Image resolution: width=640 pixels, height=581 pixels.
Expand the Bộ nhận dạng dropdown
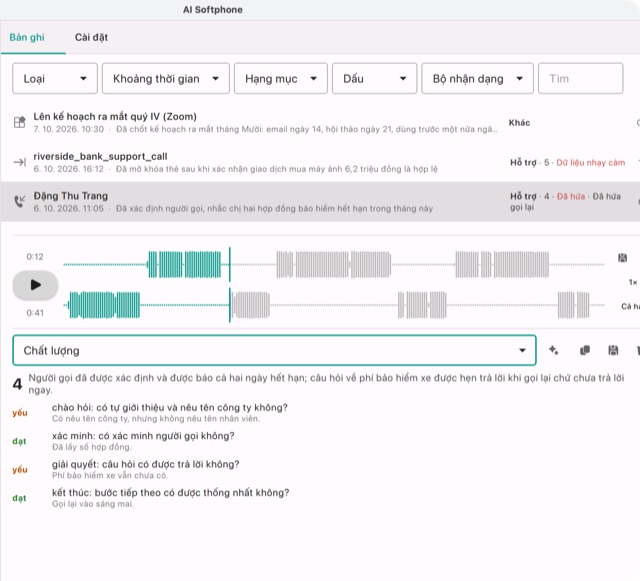(x=477, y=78)
